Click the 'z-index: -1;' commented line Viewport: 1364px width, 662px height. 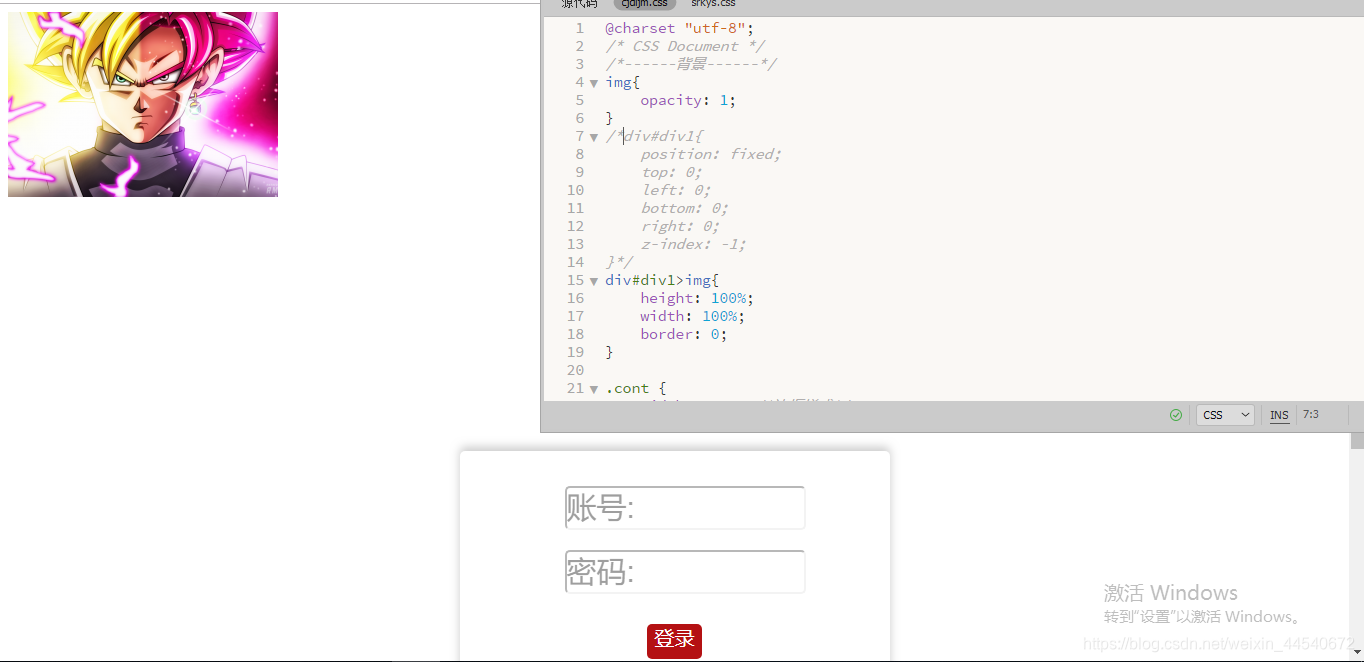[x=693, y=244]
